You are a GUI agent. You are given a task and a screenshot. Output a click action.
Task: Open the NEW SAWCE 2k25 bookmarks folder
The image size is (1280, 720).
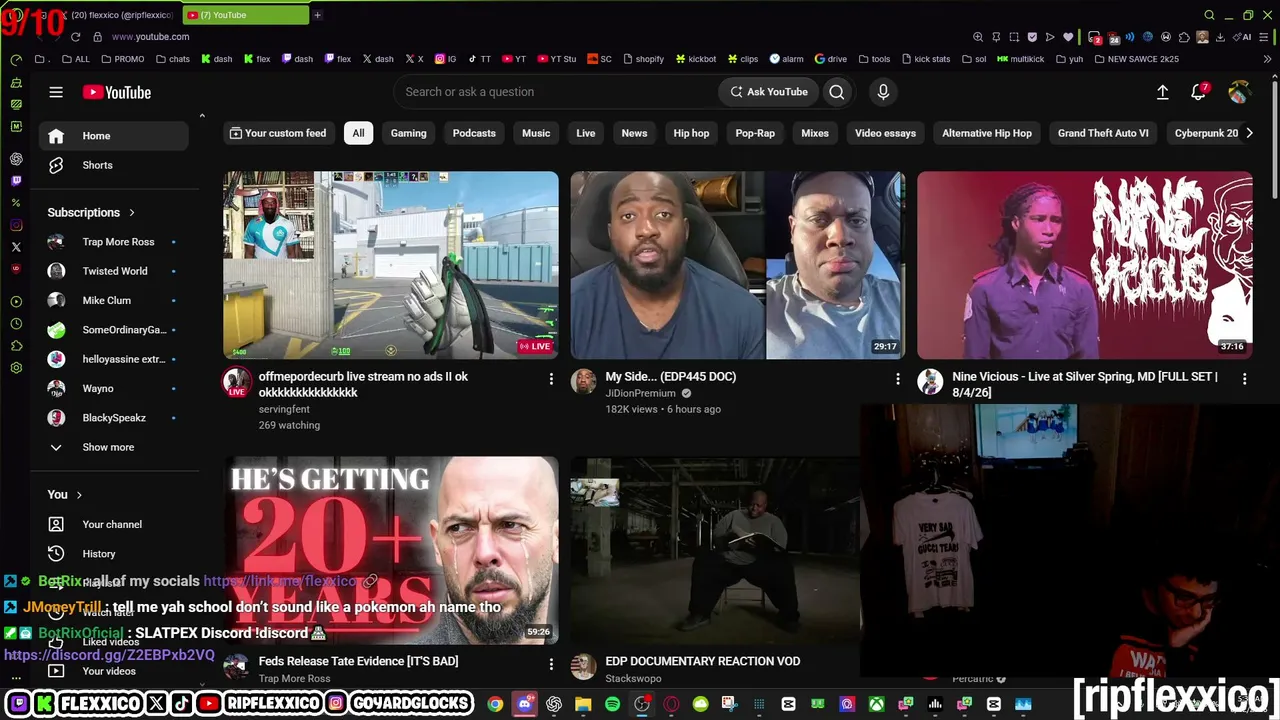click(1137, 59)
